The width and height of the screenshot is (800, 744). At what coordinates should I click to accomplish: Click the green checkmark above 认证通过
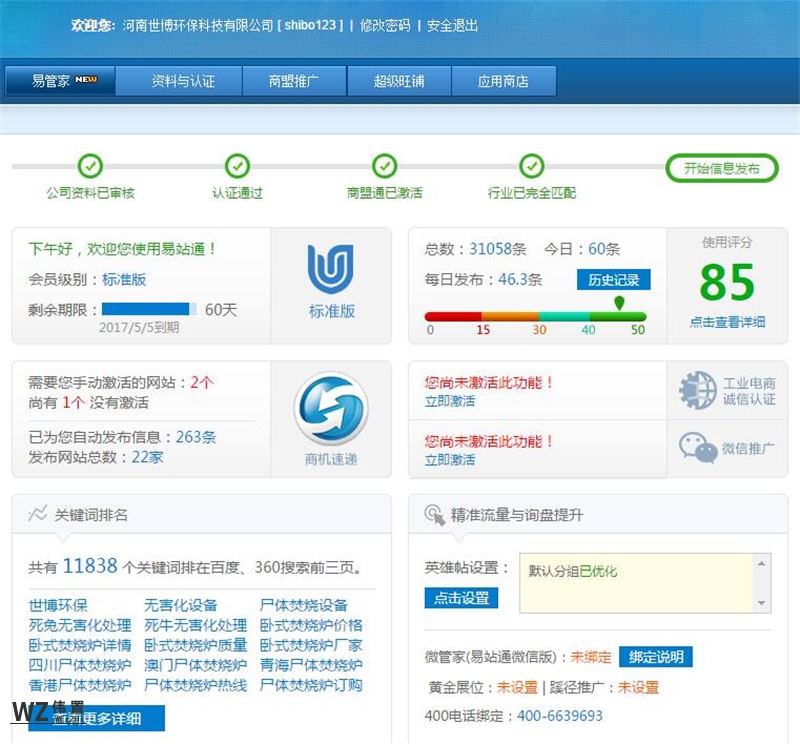[x=237, y=165]
